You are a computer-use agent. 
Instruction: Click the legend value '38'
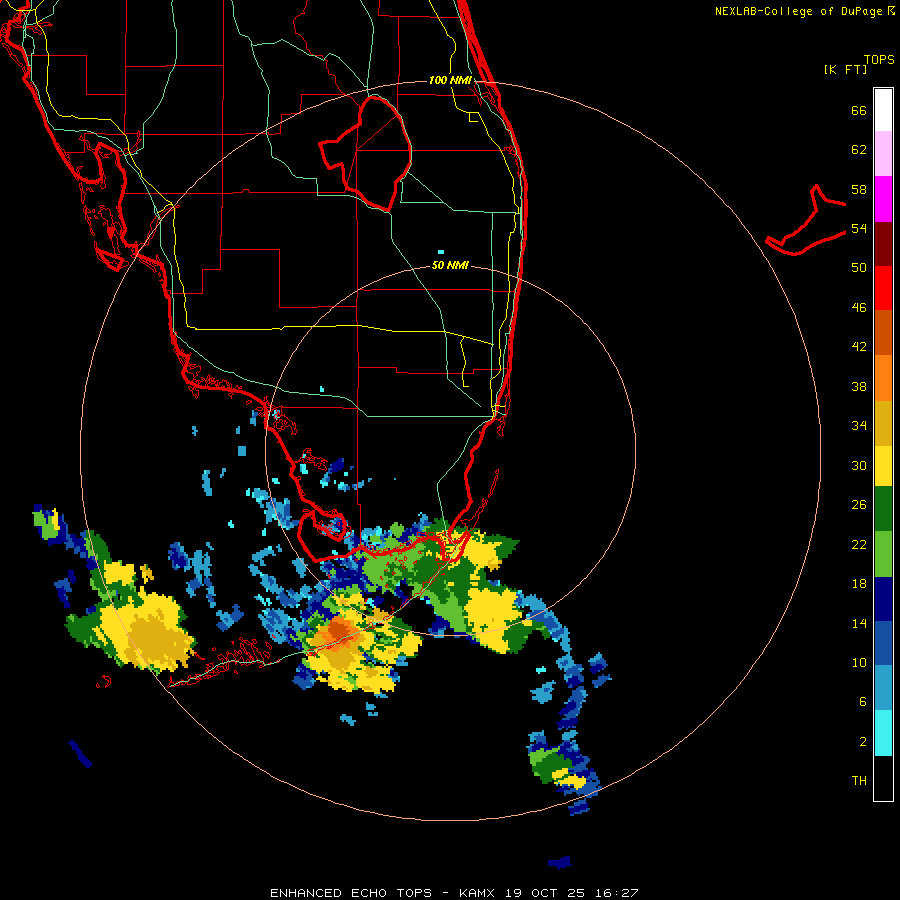point(859,386)
